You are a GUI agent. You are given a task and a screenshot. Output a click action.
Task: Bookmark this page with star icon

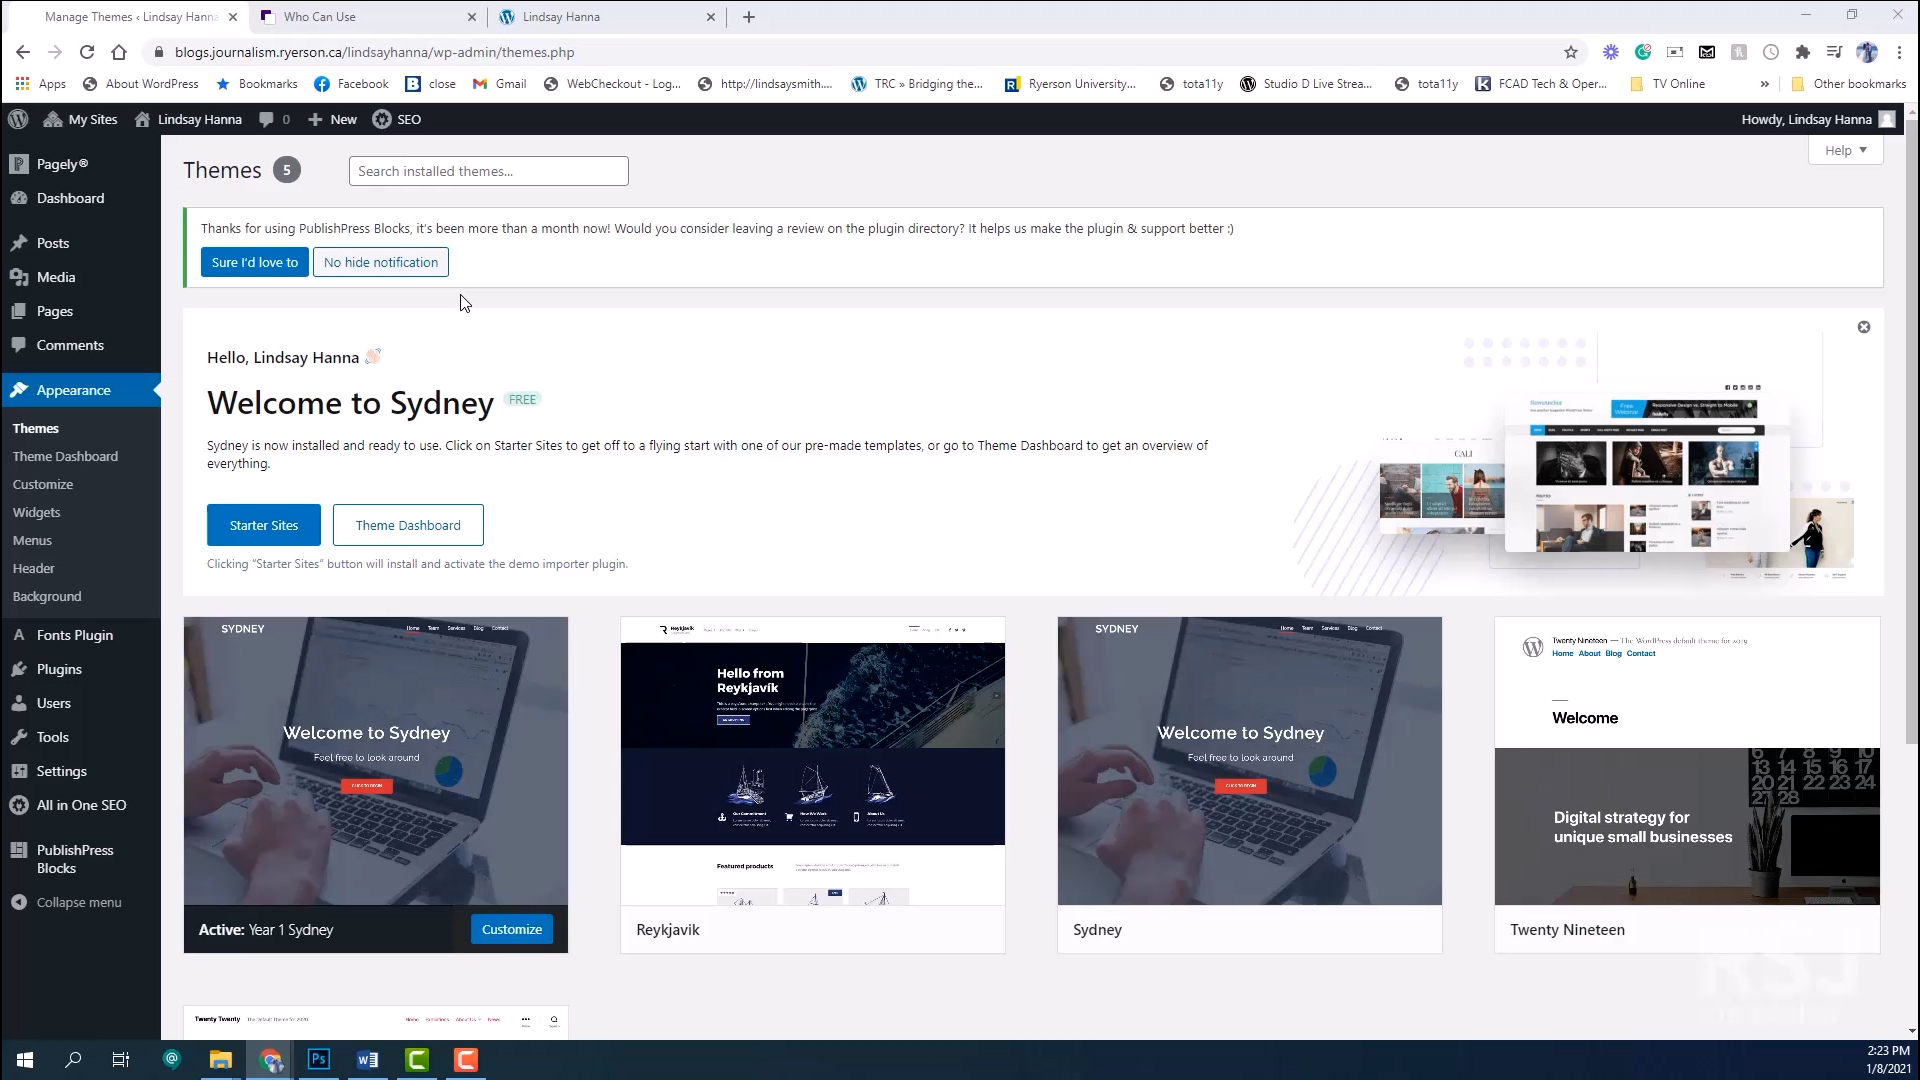pos(1570,52)
